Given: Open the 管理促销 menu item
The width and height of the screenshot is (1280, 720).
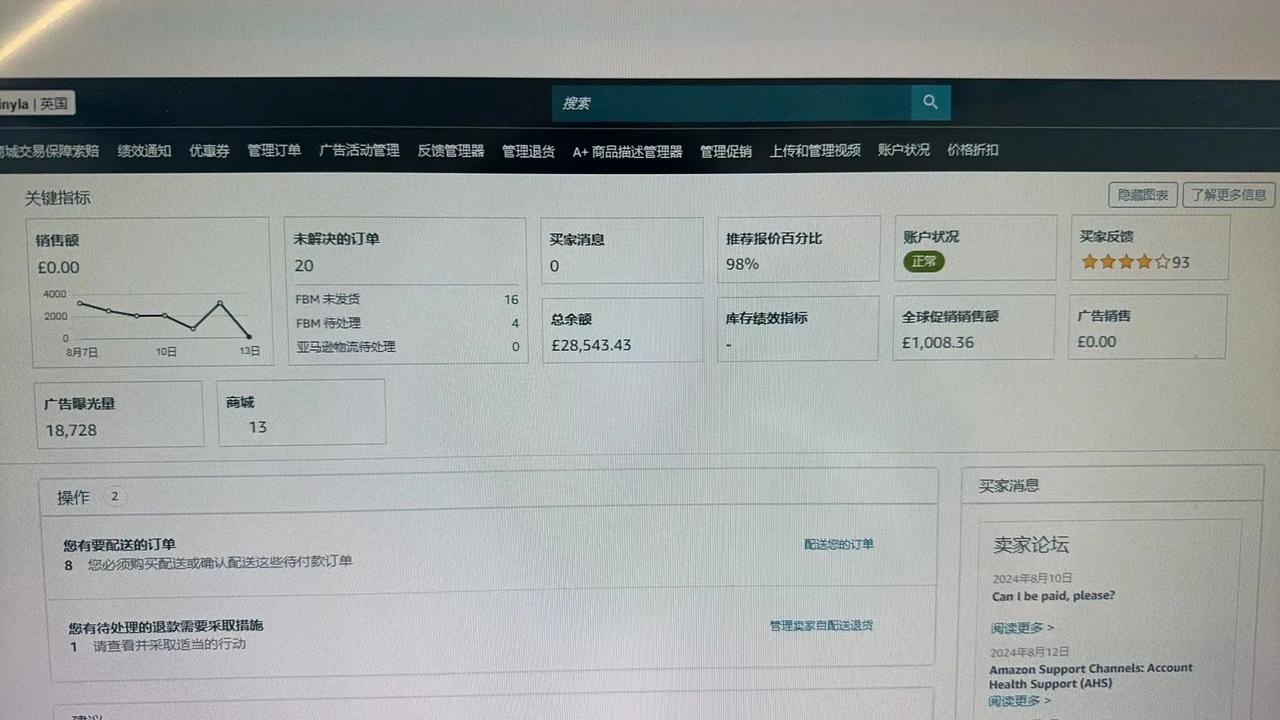Looking at the screenshot, I should click(x=726, y=151).
